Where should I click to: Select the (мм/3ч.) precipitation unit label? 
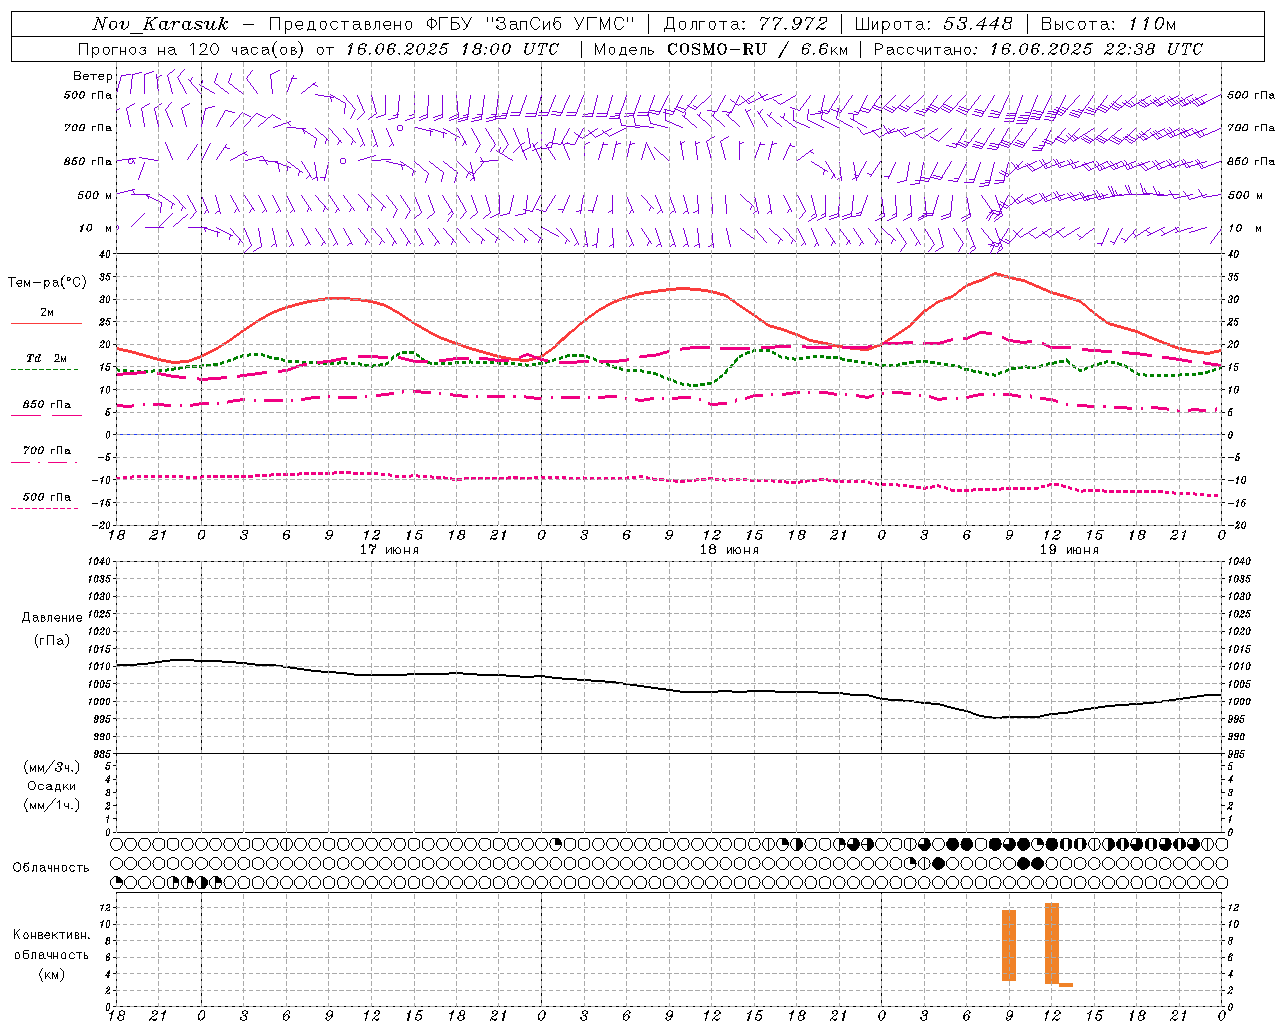tap(52, 767)
